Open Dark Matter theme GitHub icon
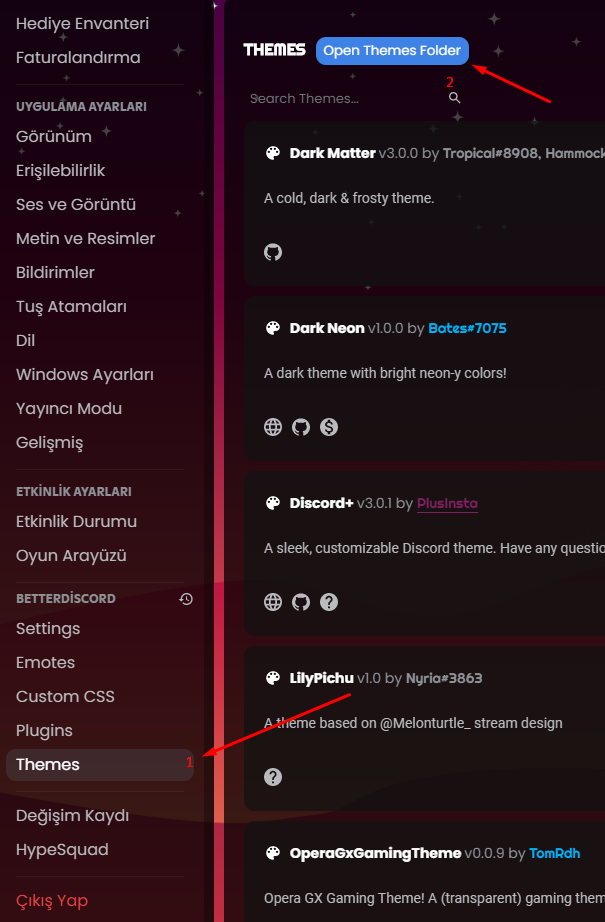Image resolution: width=605 pixels, height=922 pixels. pos(273,252)
